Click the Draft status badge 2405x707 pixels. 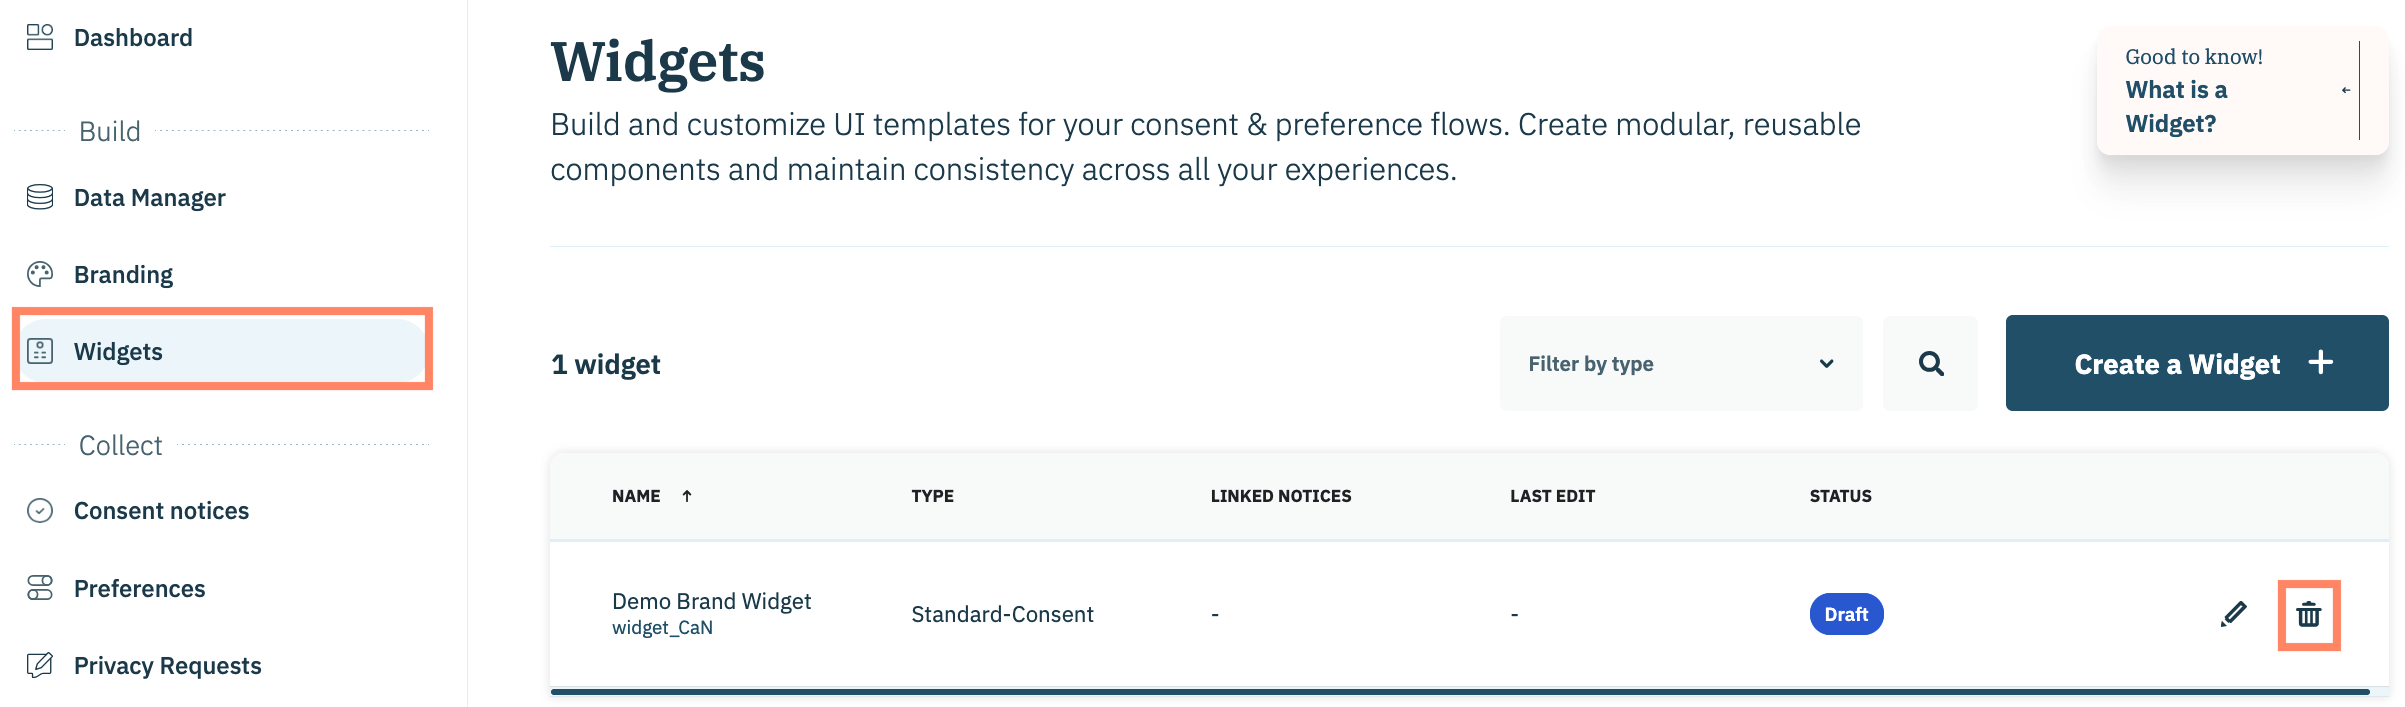pyautogui.click(x=1846, y=614)
